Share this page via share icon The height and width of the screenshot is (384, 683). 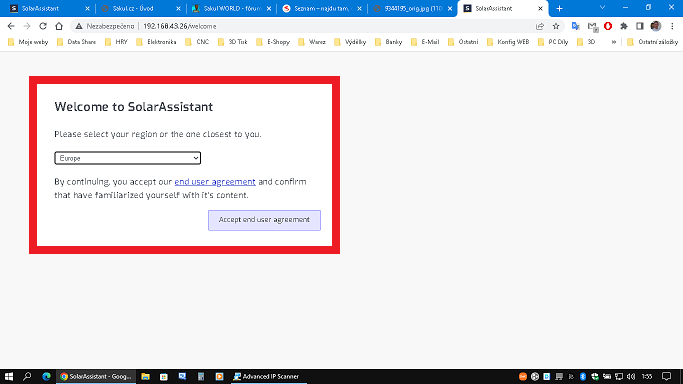540,26
